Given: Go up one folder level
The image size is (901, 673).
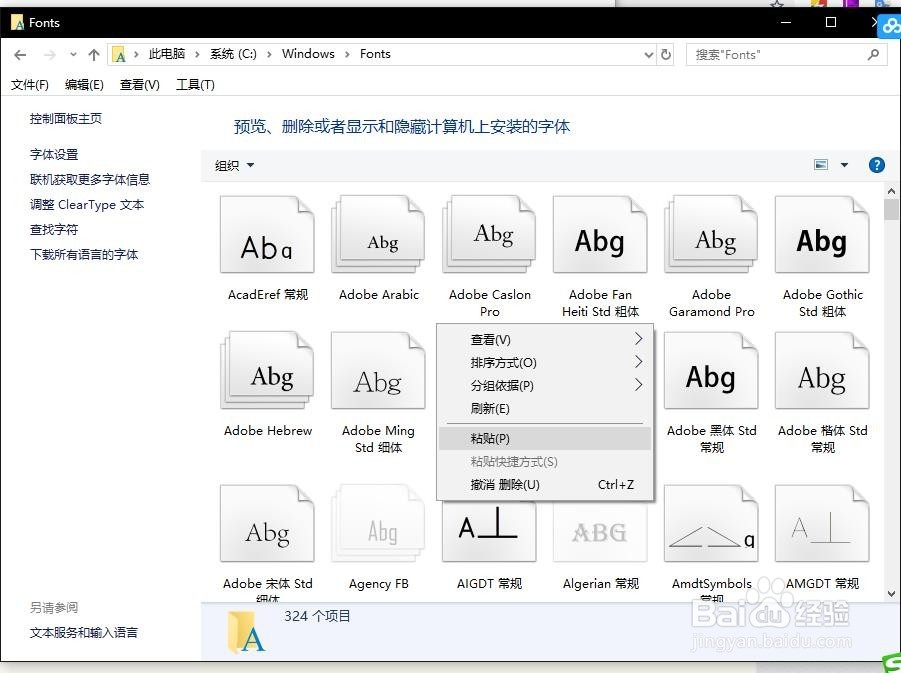Looking at the screenshot, I should [x=94, y=55].
